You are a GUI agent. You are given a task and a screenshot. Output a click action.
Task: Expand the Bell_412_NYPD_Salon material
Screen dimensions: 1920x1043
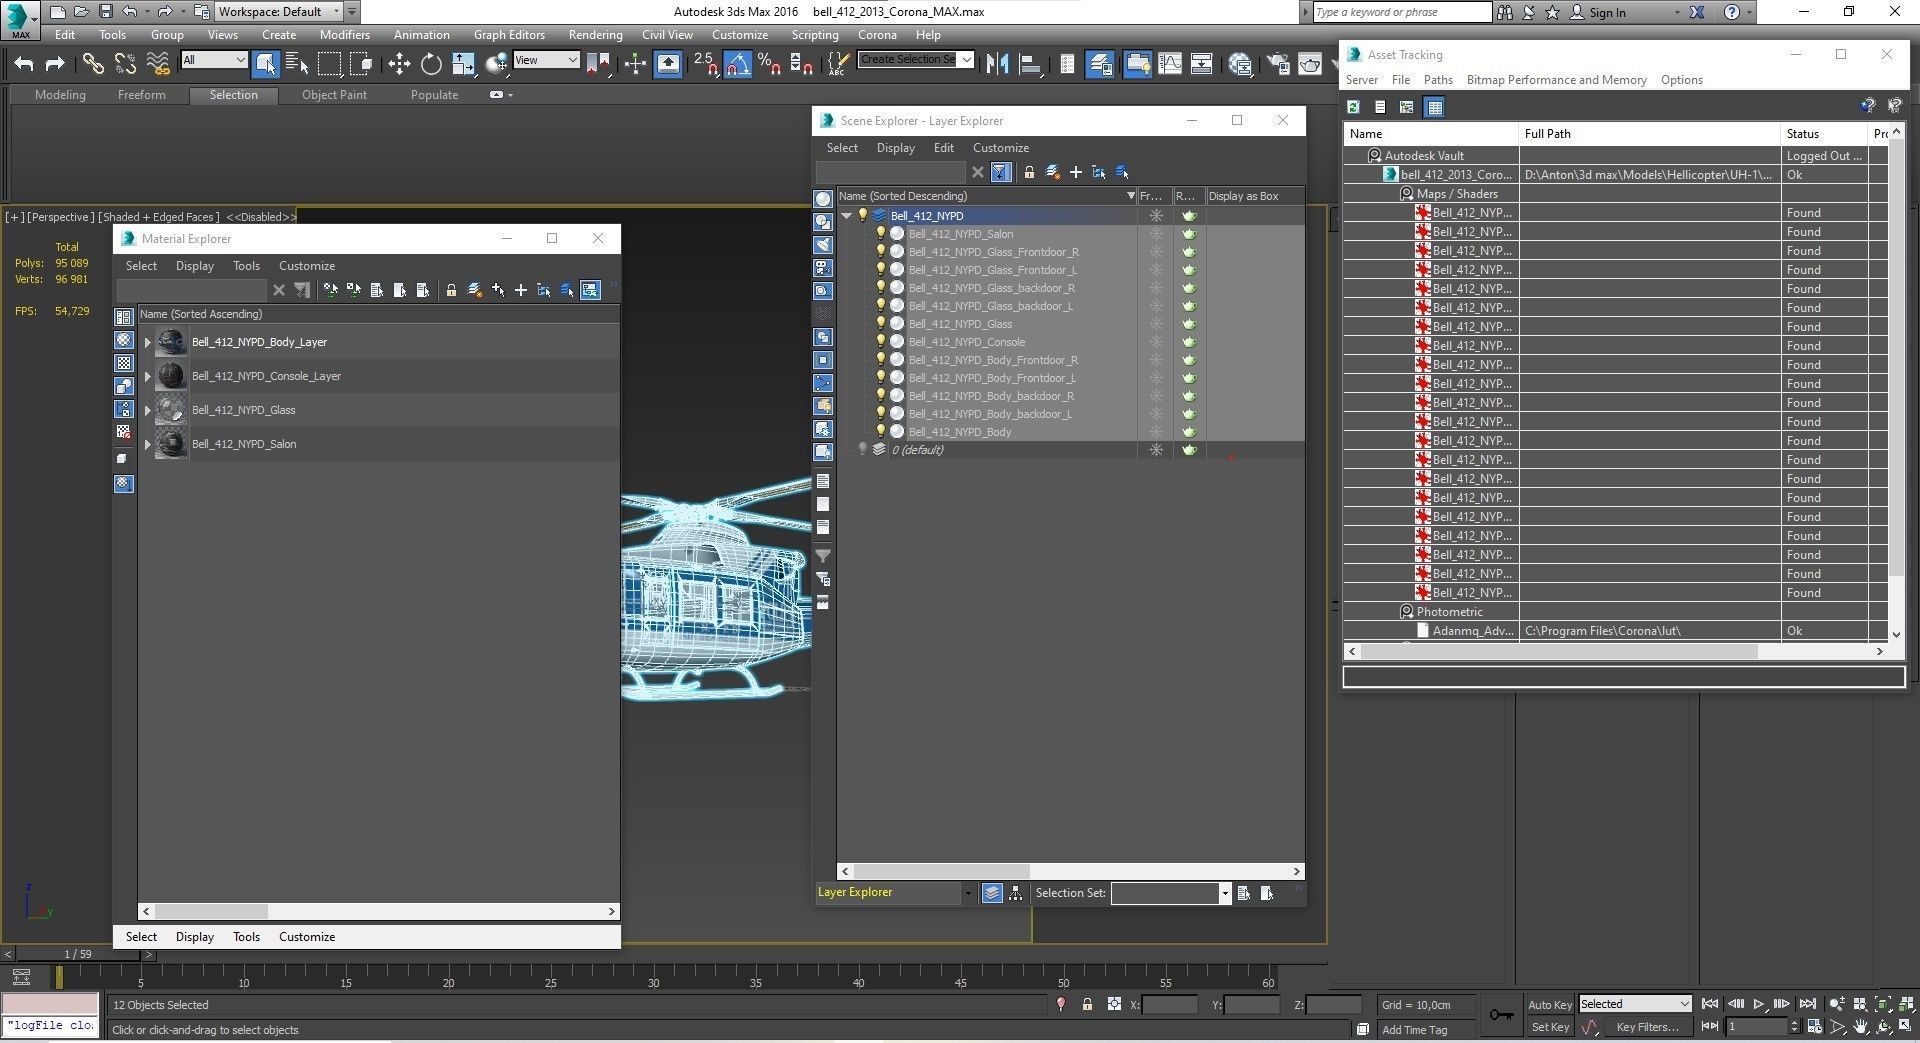148,445
